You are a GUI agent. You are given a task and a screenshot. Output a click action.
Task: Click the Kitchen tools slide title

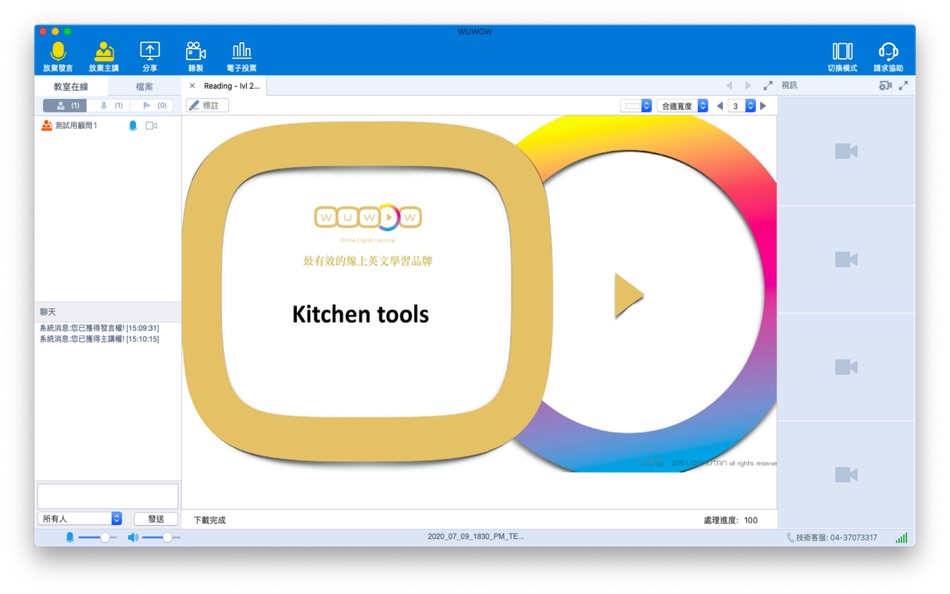pyautogui.click(x=360, y=315)
